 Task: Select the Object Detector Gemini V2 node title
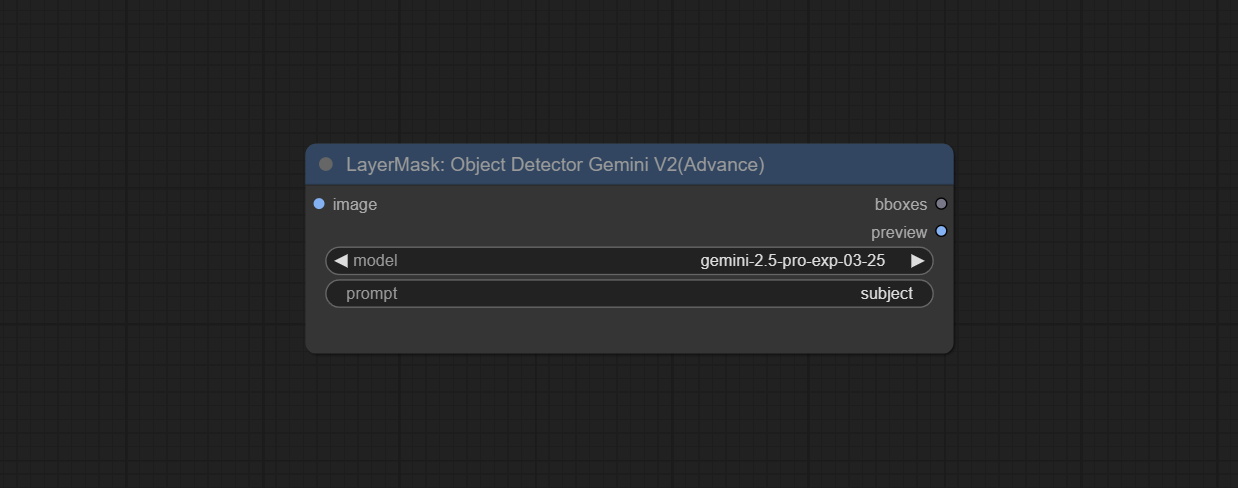[555, 164]
